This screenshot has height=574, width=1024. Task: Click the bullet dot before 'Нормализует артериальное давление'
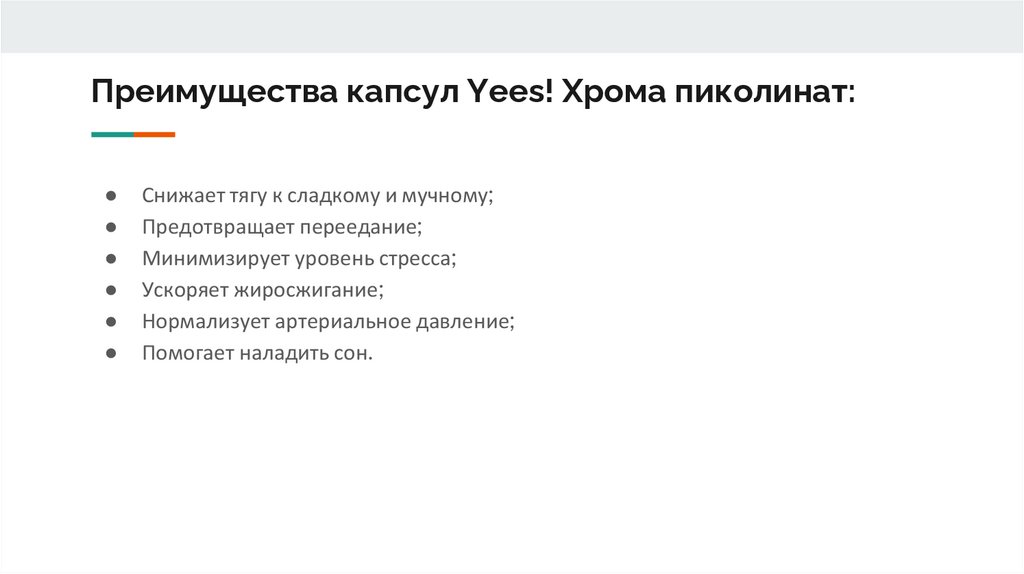point(112,323)
